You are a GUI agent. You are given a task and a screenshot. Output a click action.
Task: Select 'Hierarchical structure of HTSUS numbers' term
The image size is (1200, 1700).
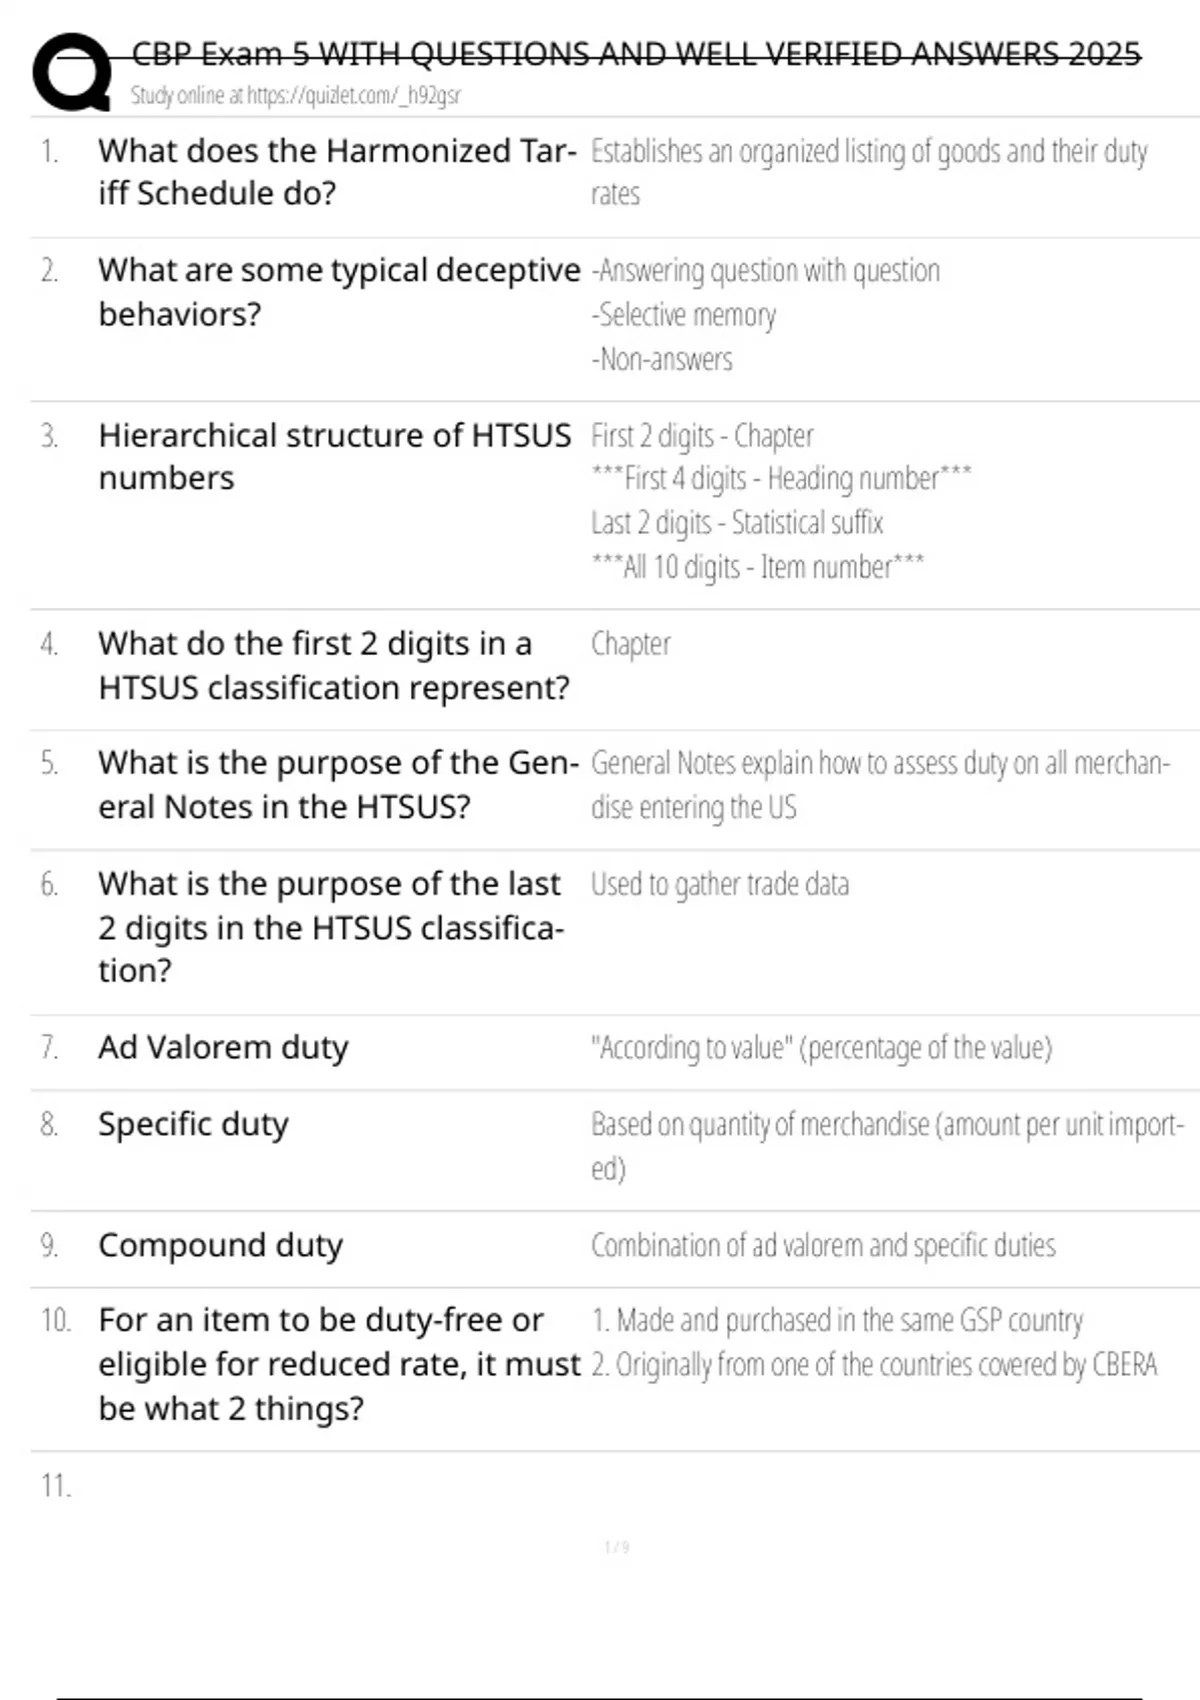click(334, 456)
